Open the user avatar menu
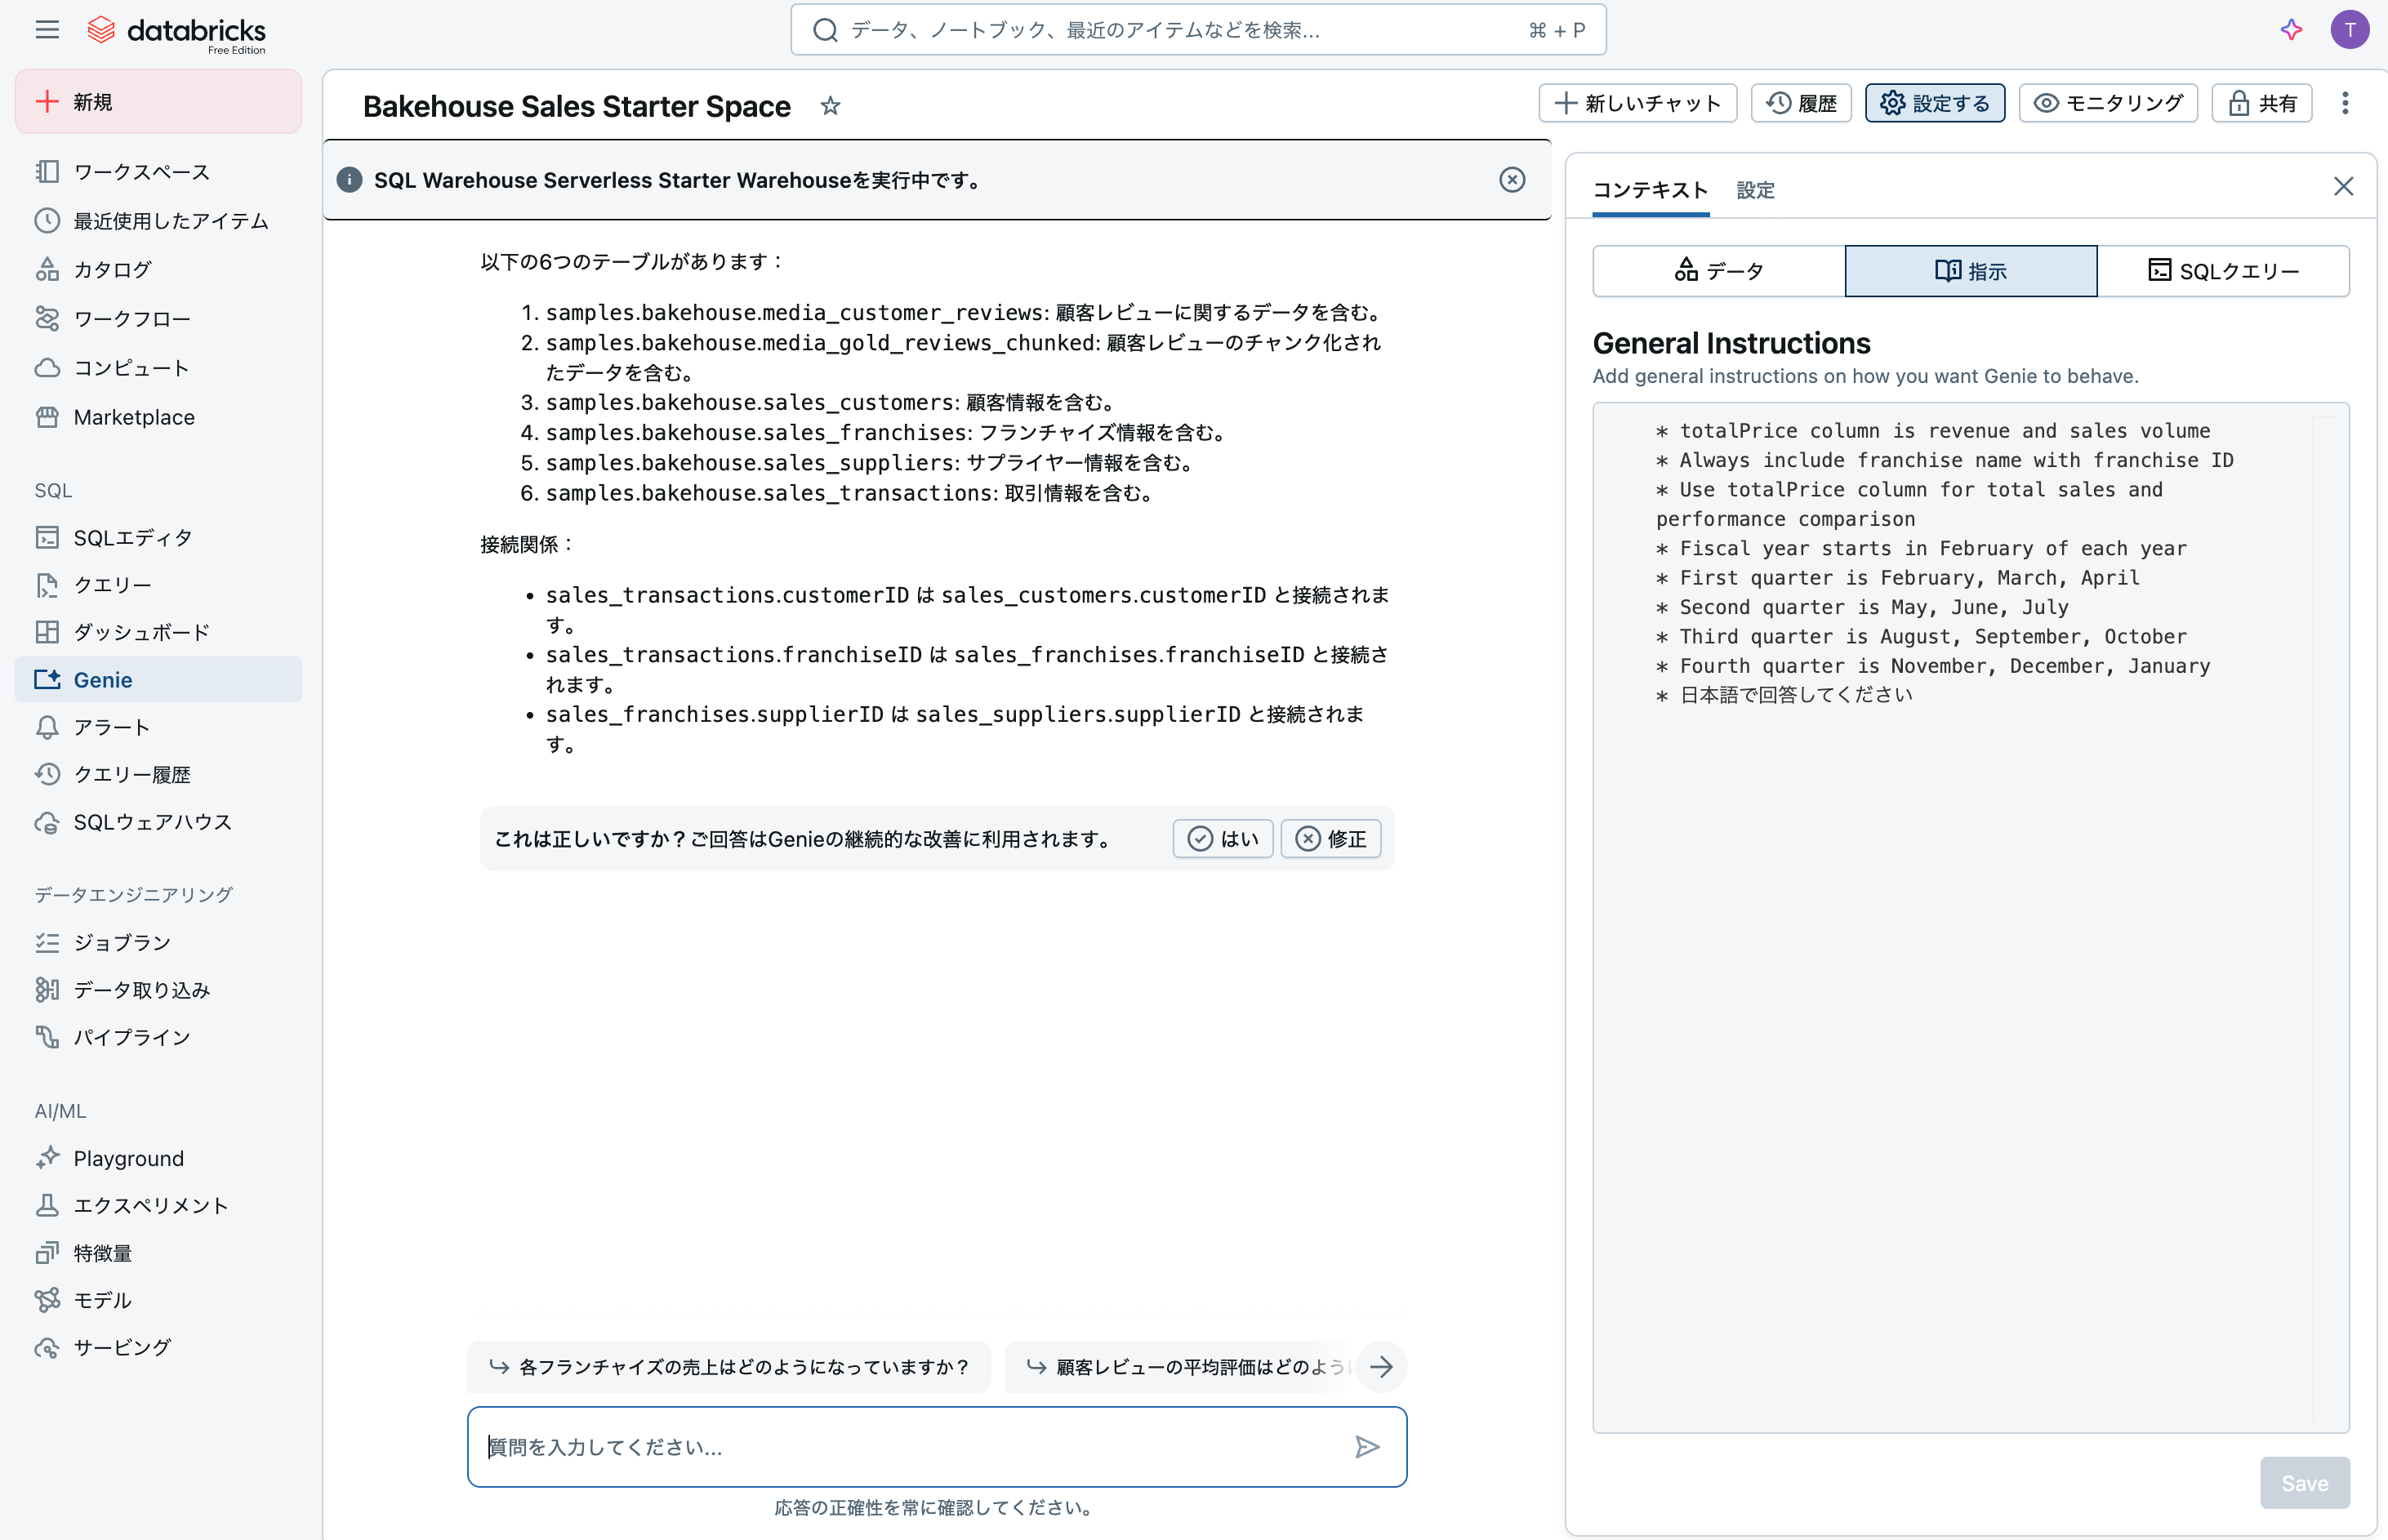Viewport: 2388px width, 1540px height. [2349, 29]
